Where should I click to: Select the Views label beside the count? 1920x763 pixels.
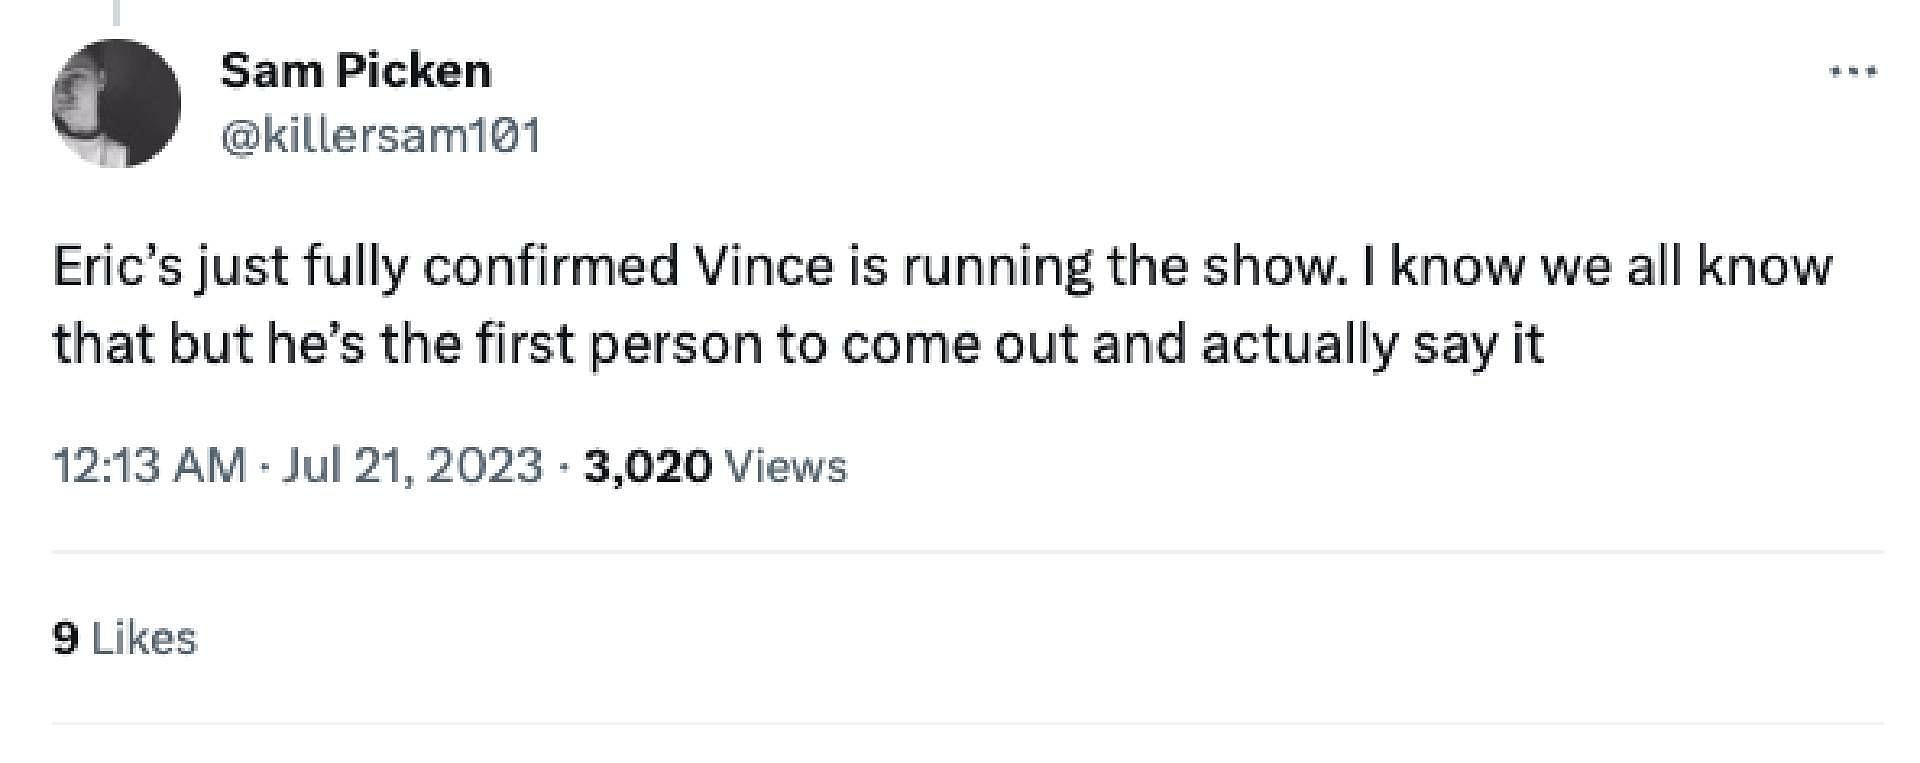tap(784, 466)
